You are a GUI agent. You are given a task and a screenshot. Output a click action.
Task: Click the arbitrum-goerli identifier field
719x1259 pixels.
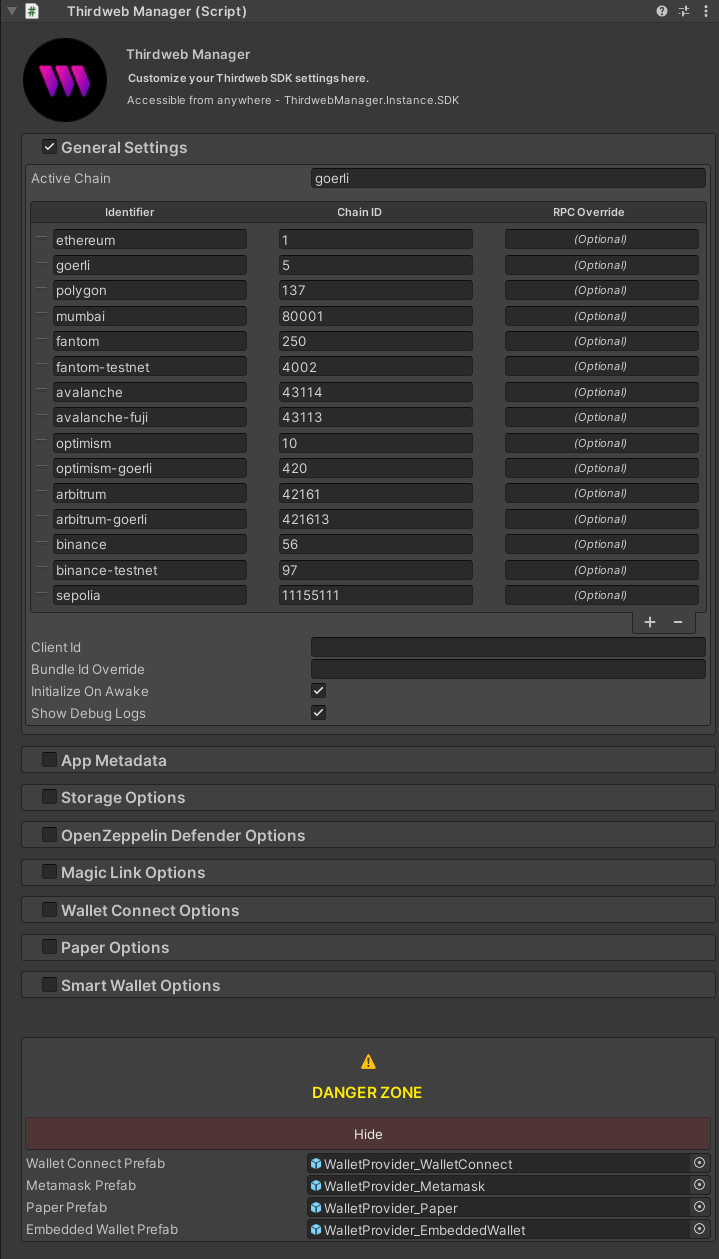150,519
